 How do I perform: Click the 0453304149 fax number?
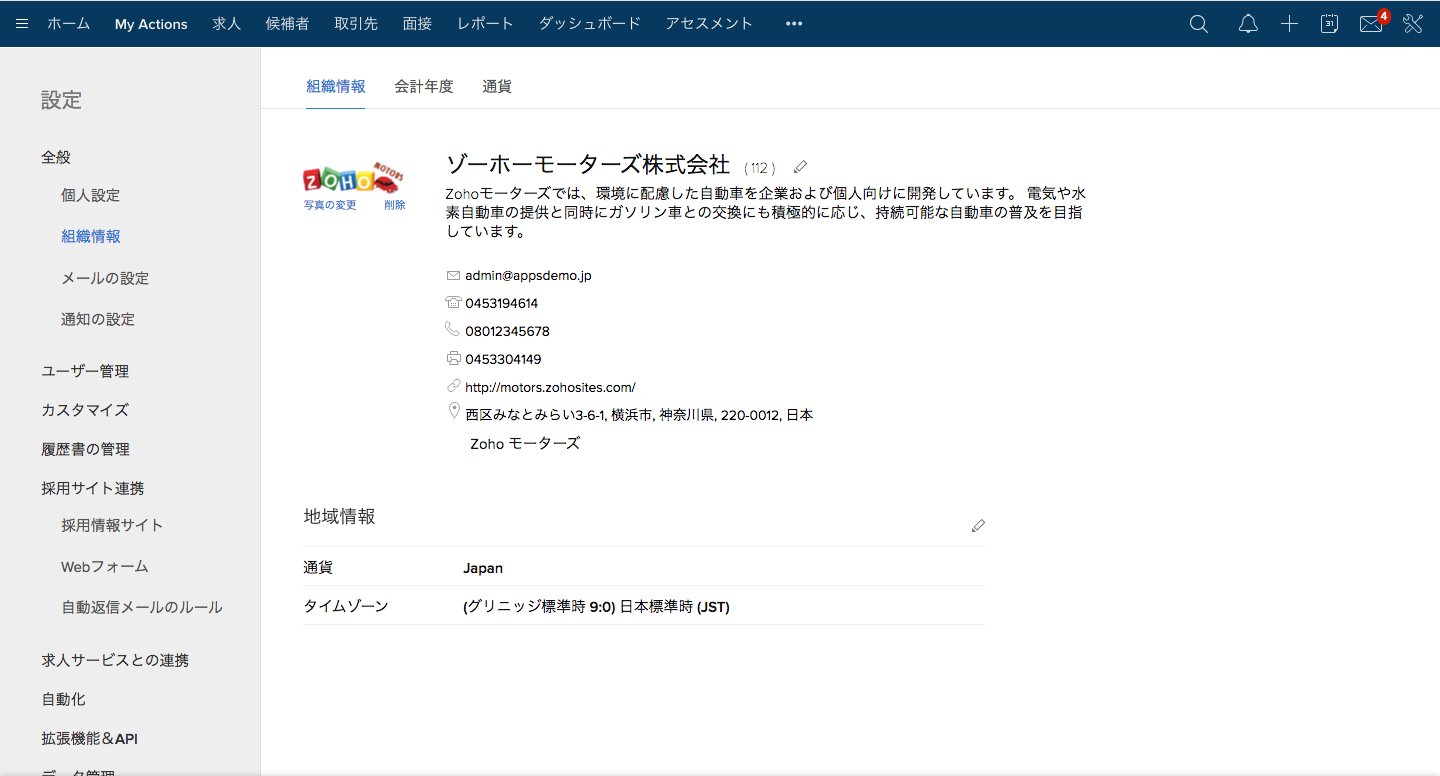(503, 359)
